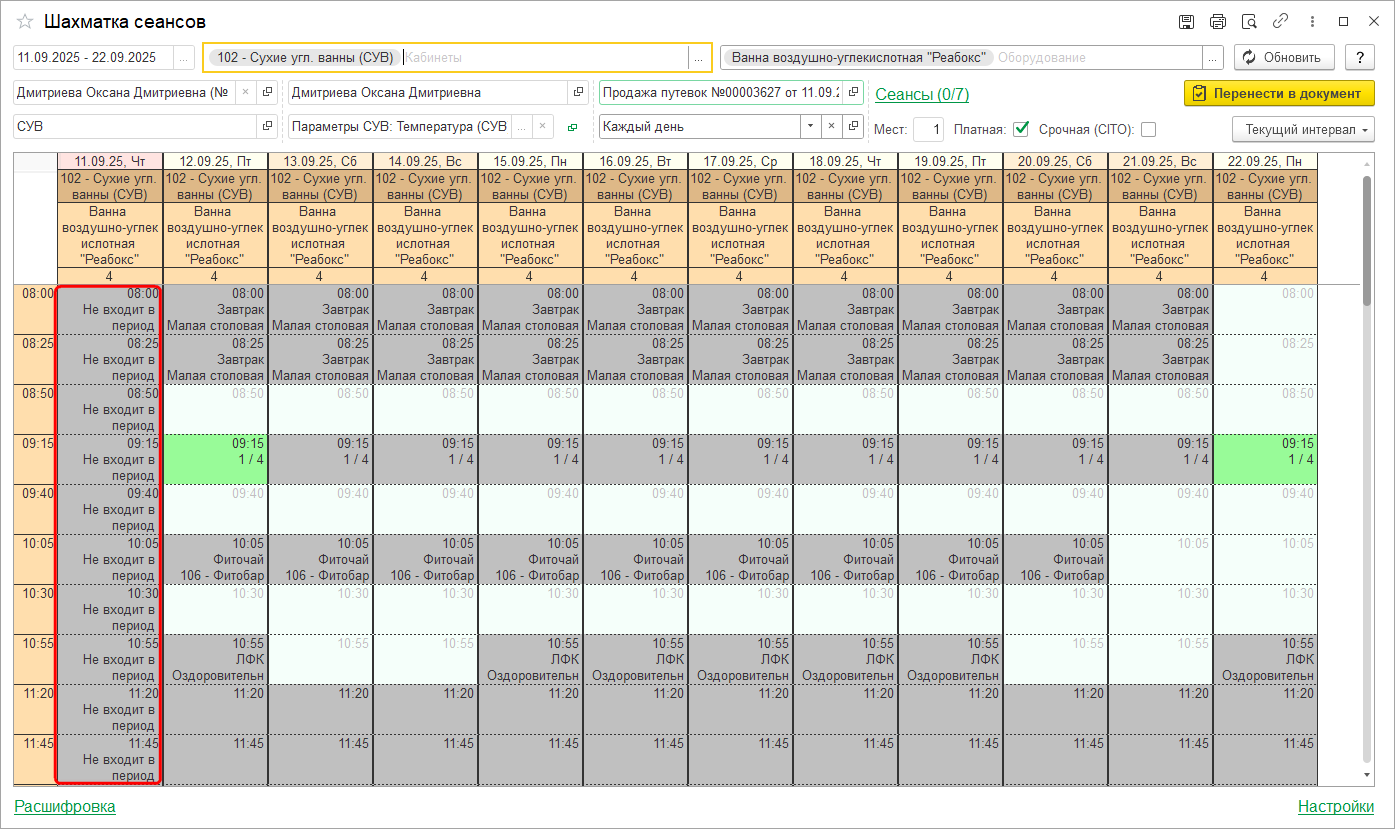The width and height of the screenshot is (1395, 829).
Task: Select the green 09:15 slot on 12.09.25
Action: pos(215,459)
